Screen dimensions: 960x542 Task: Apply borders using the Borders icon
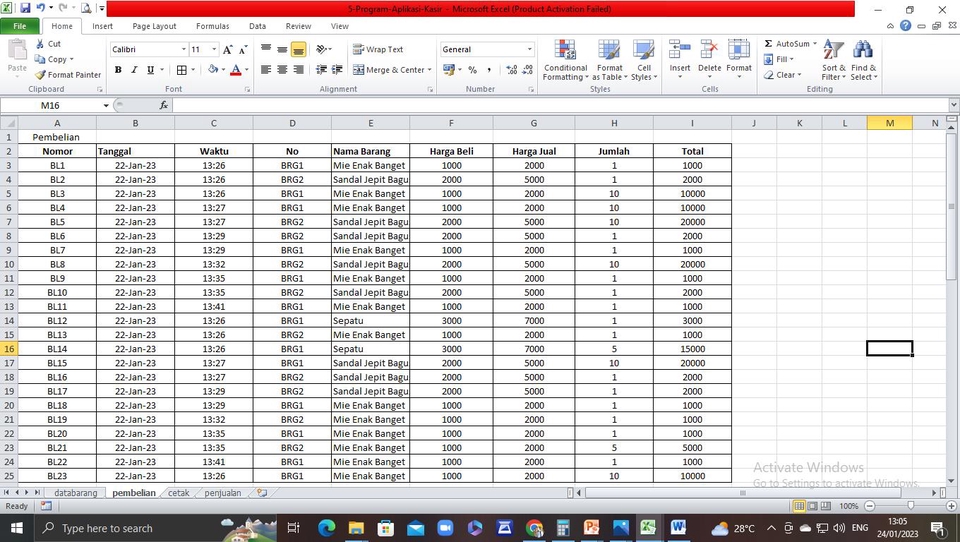coord(182,70)
